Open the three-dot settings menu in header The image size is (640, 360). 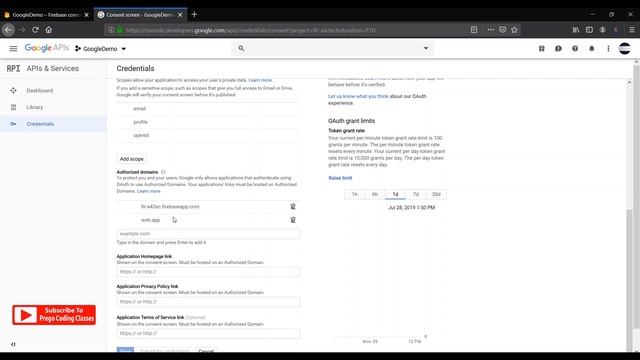608,49
